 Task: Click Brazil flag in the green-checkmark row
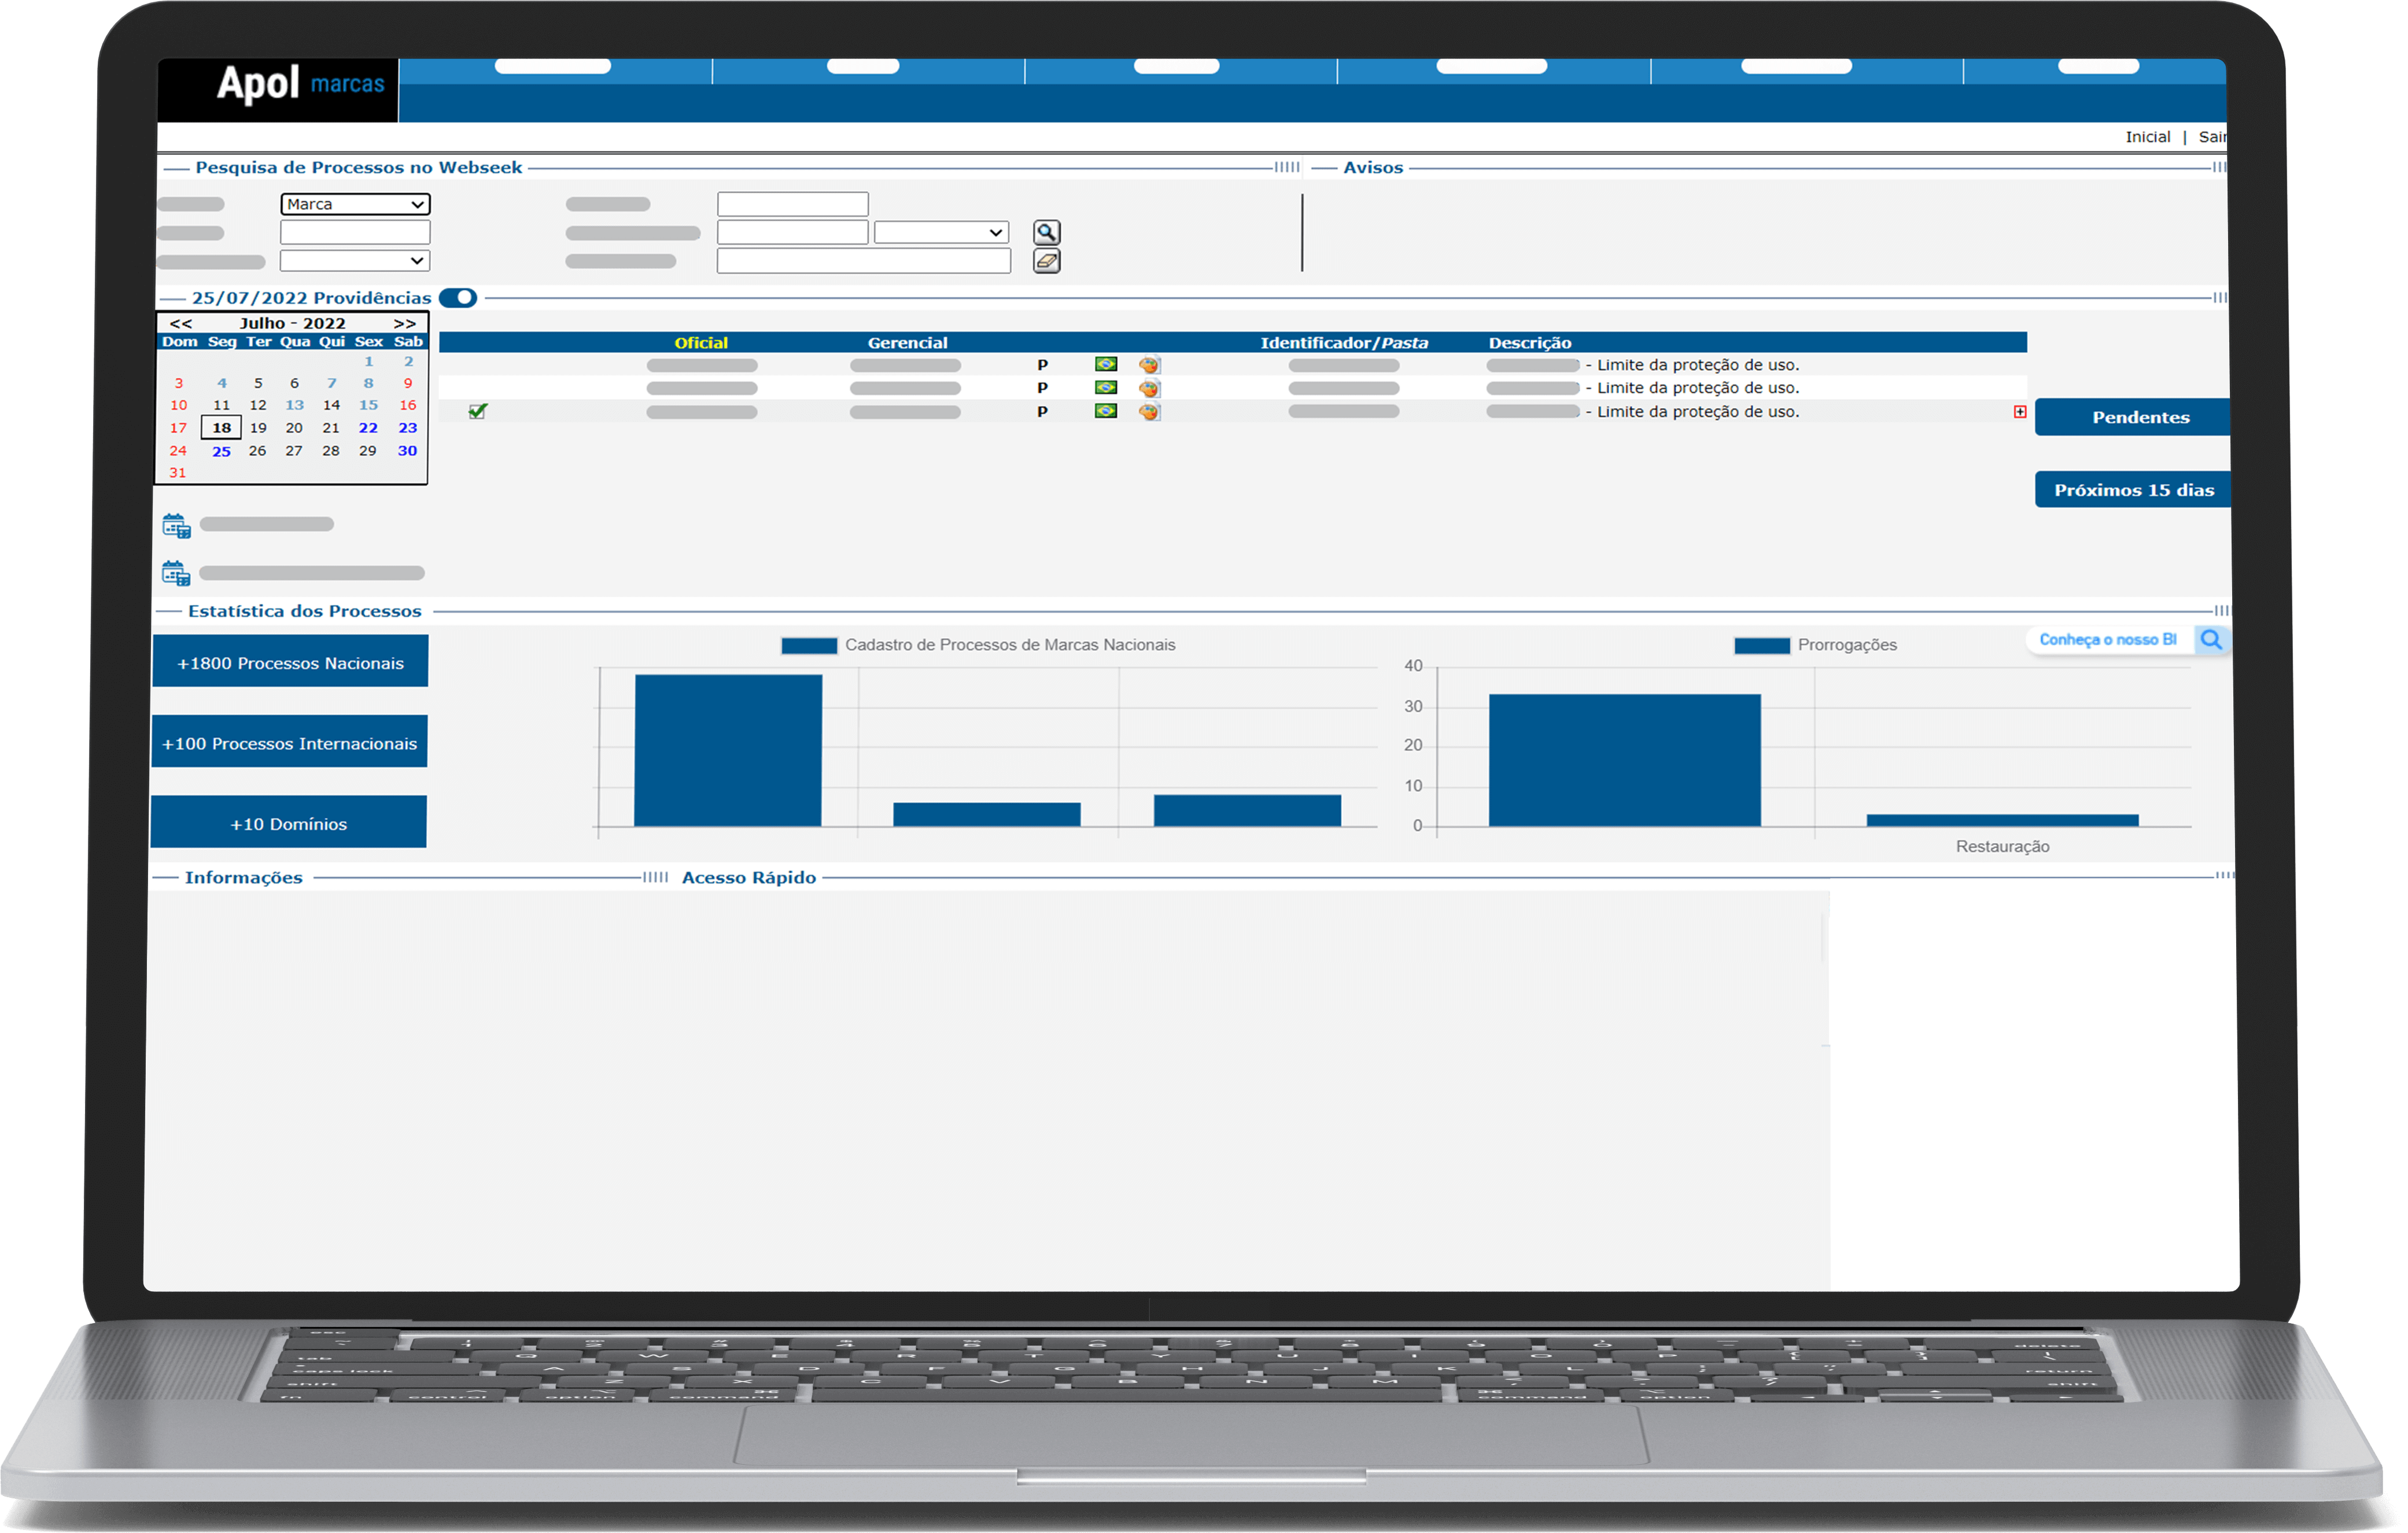(x=1105, y=411)
